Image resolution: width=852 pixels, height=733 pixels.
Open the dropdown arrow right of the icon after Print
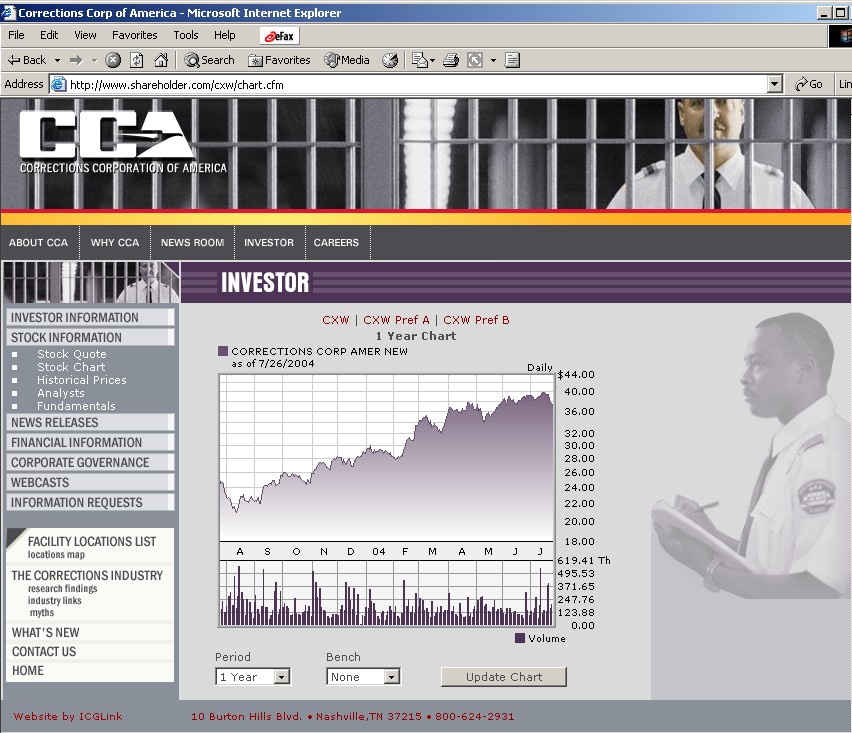pyautogui.click(x=493, y=60)
